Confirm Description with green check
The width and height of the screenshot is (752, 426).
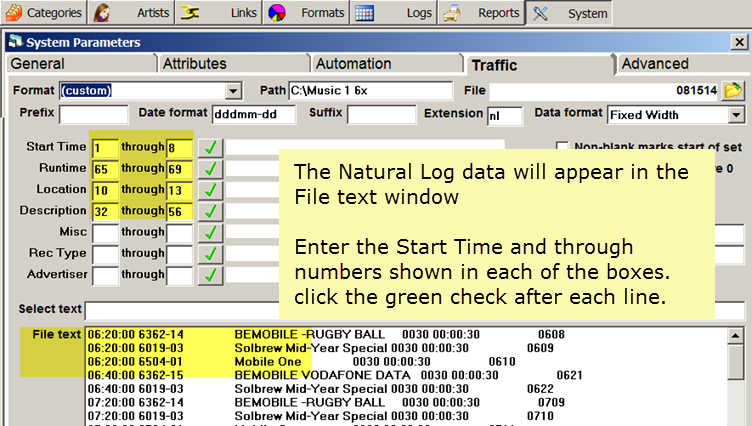[x=210, y=211]
